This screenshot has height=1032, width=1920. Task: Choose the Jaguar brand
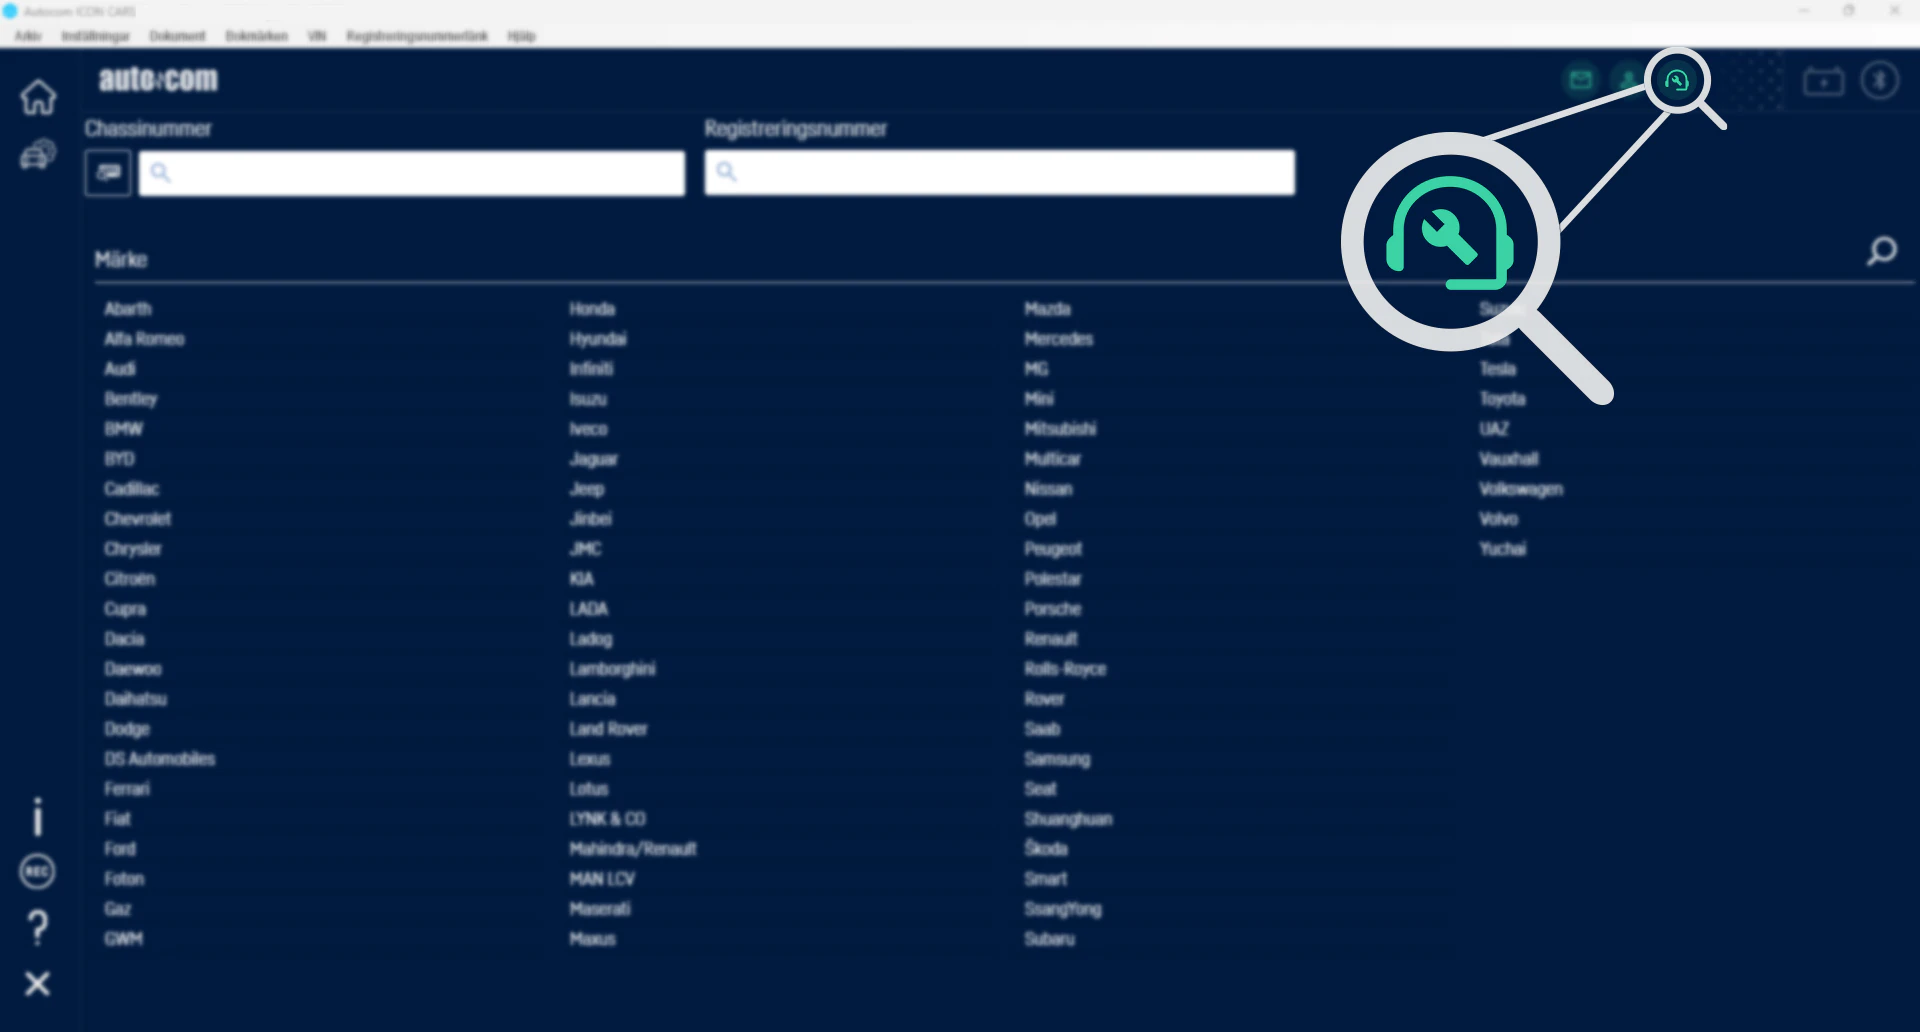[x=594, y=459]
